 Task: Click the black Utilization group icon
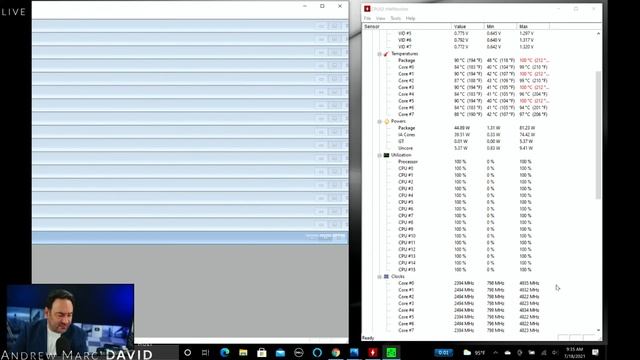coord(387,155)
